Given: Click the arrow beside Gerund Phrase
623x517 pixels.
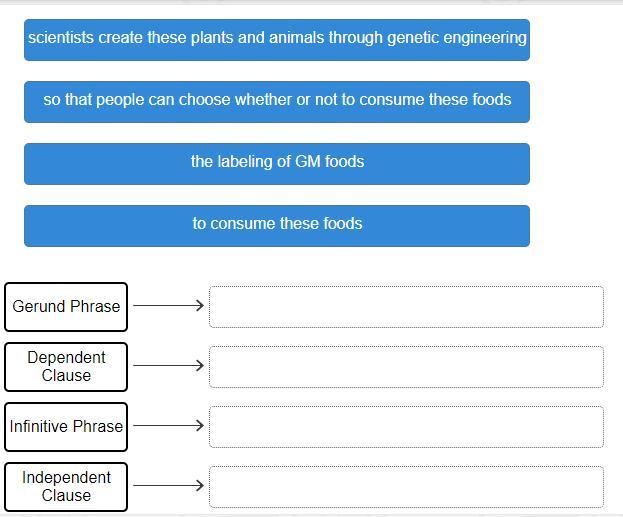Looking at the screenshot, I should tap(168, 306).
